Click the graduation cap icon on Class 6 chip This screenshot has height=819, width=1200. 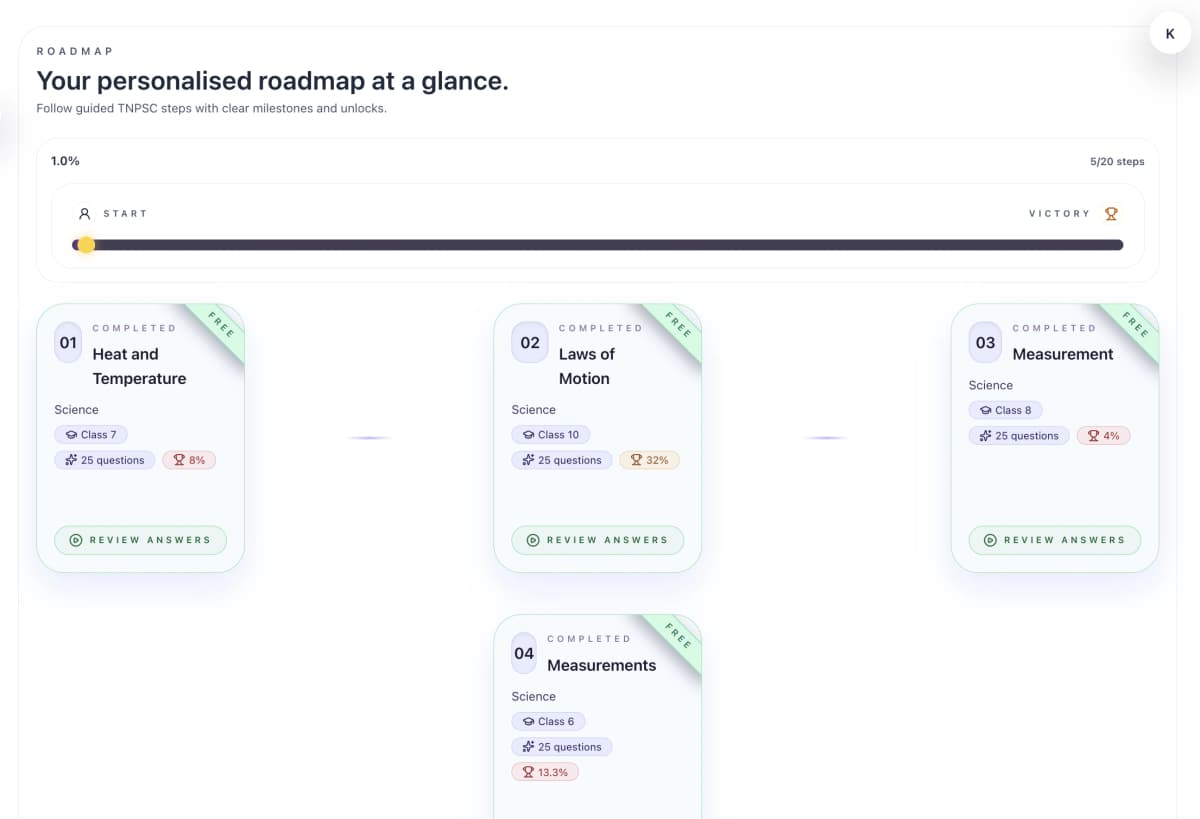pos(528,721)
